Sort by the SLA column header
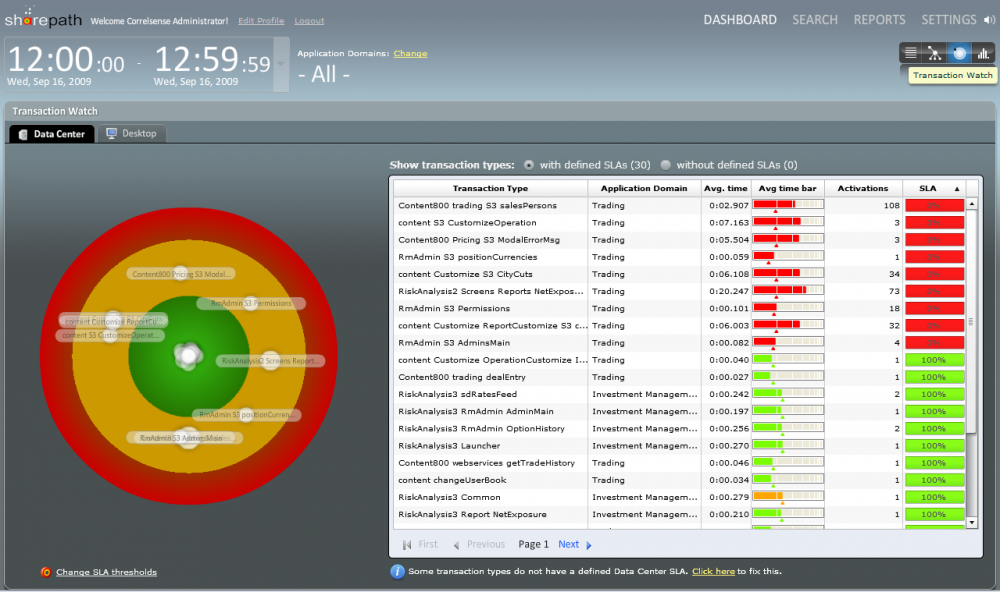Image resolution: width=1000 pixels, height=592 pixels. [934, 188]
